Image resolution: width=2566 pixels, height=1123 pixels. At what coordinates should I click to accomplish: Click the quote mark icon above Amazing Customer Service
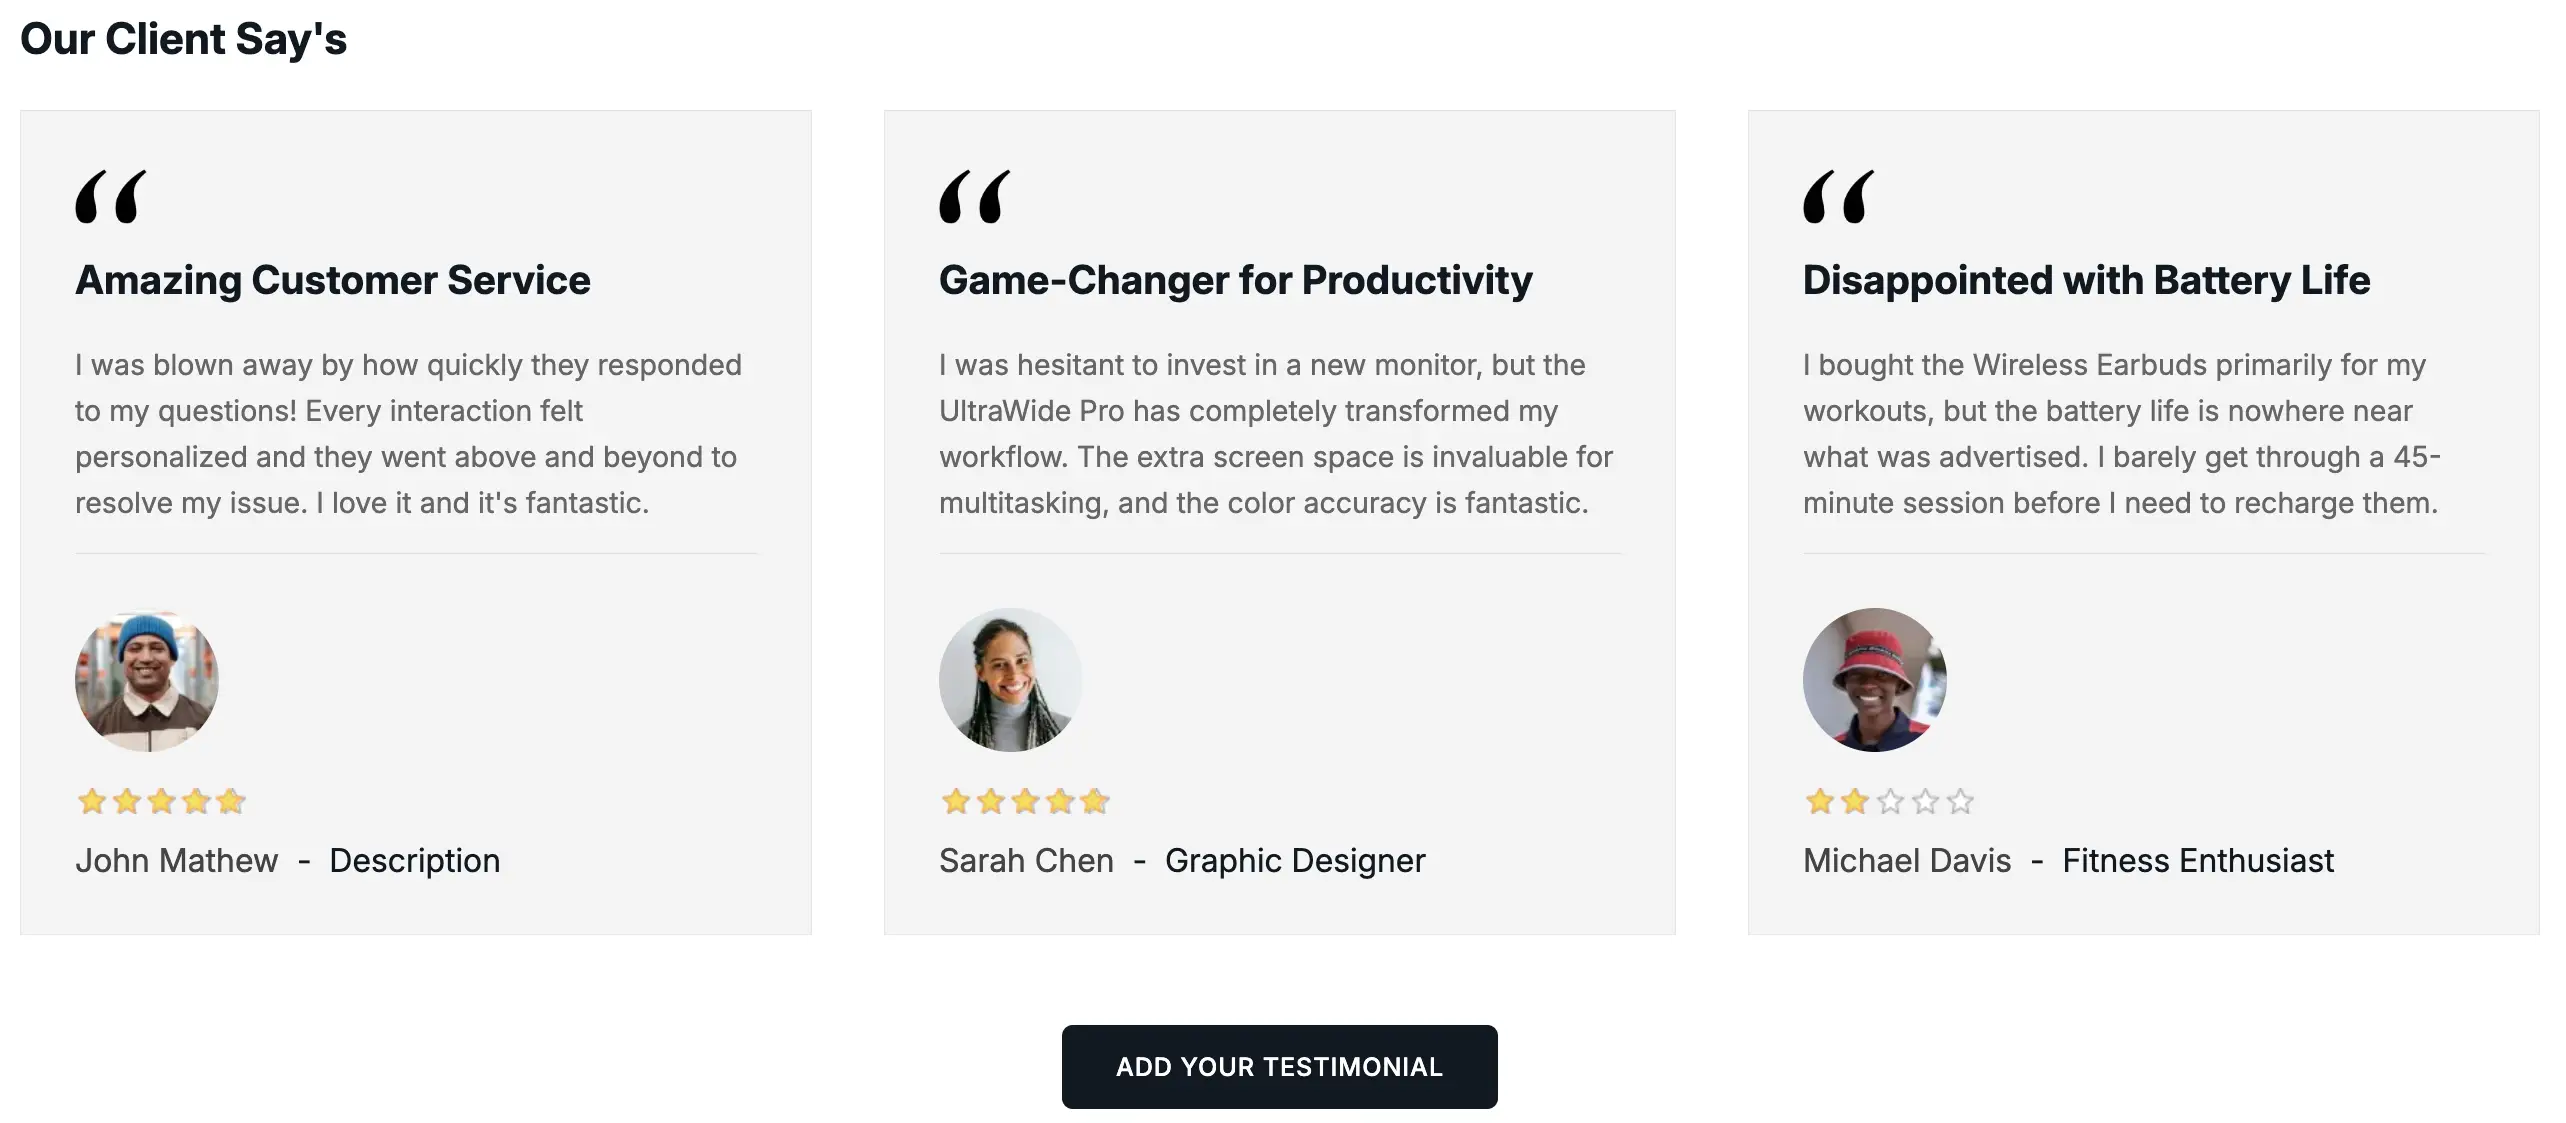111,196
